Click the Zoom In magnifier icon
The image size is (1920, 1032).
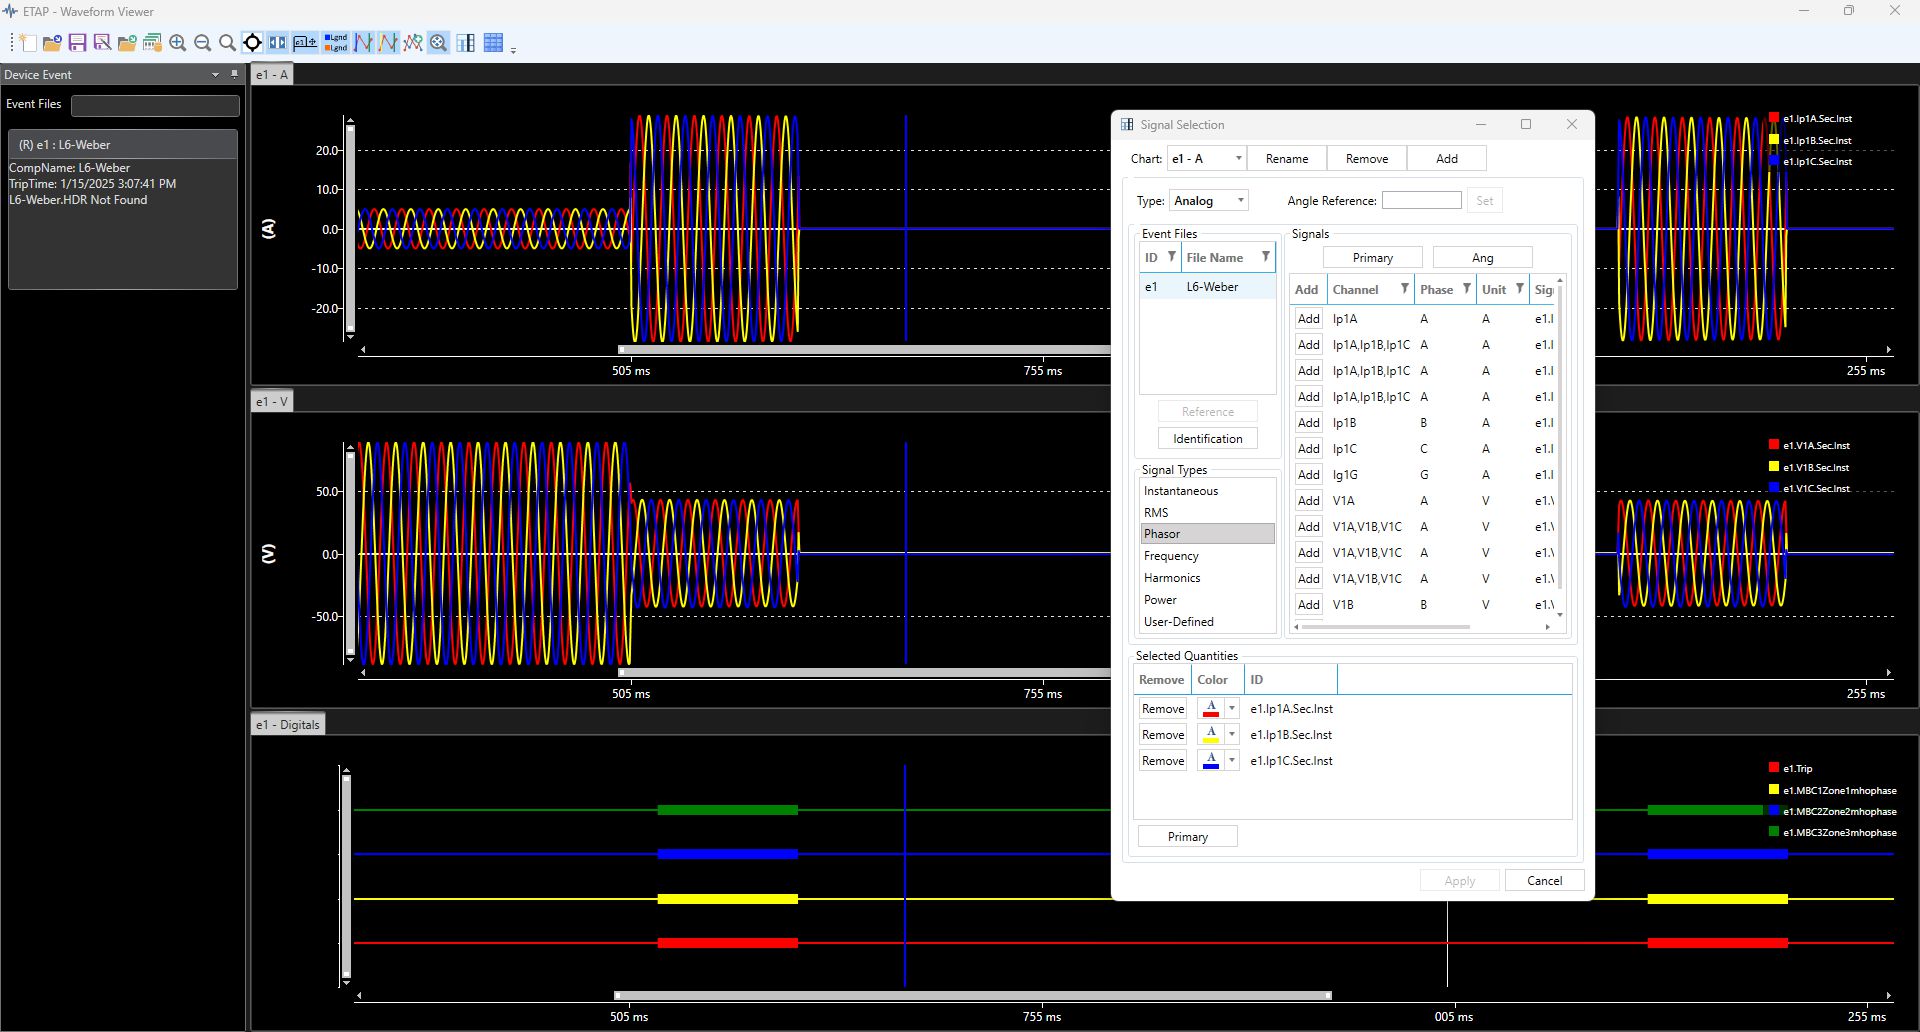click(x=178, y=43)
